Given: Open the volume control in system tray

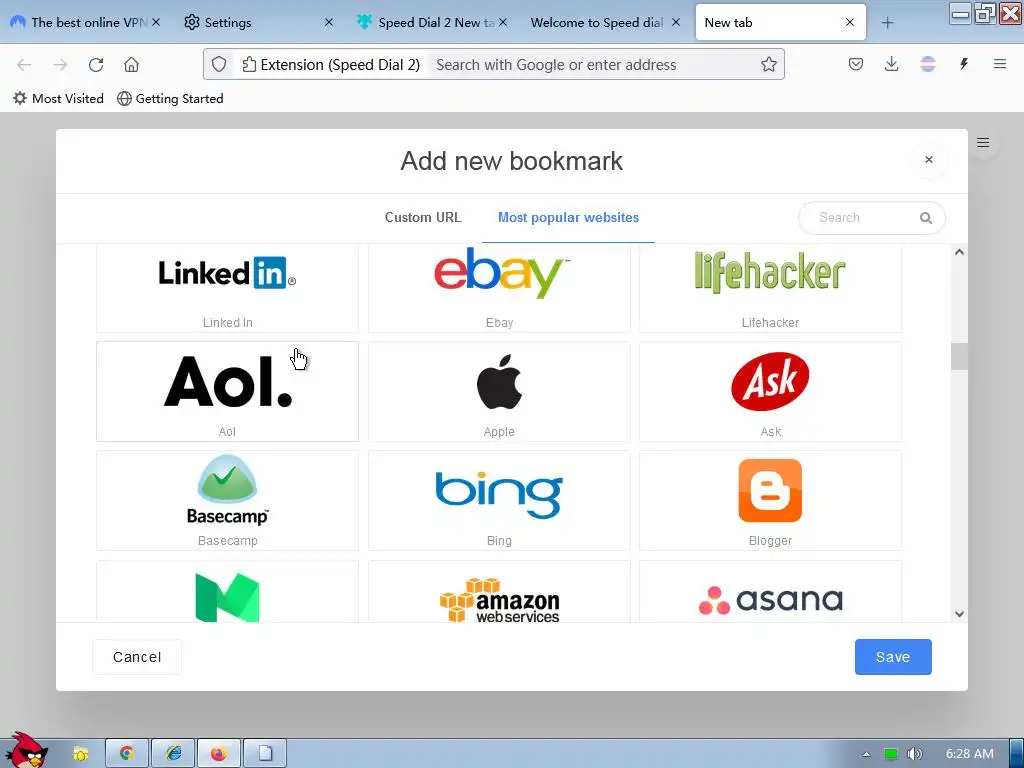Looking at the screenshot, I should pyautogui.click(x=915, y=754).
